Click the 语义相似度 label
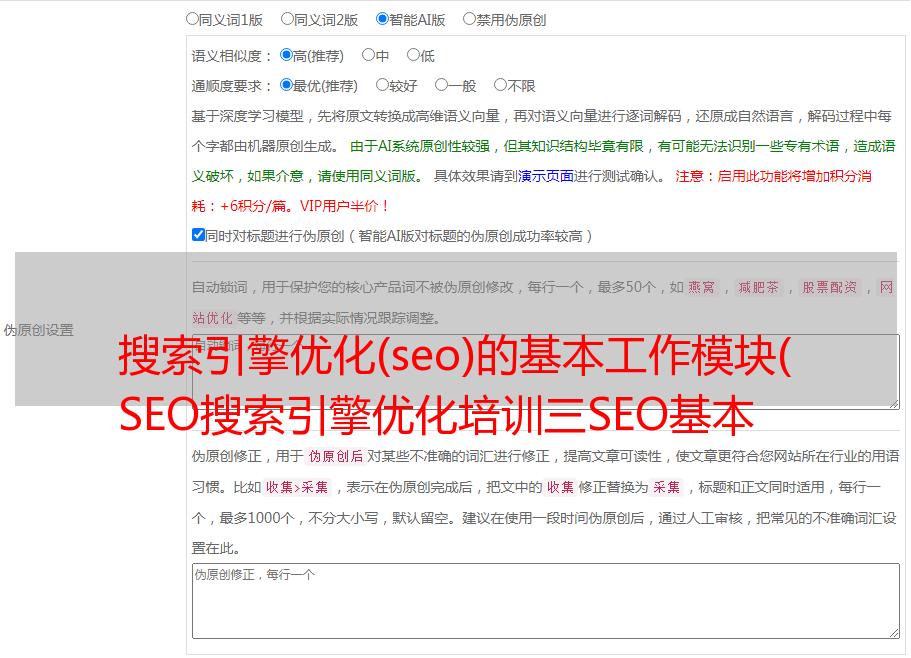 pyautogui.click(x=232, y=56)
